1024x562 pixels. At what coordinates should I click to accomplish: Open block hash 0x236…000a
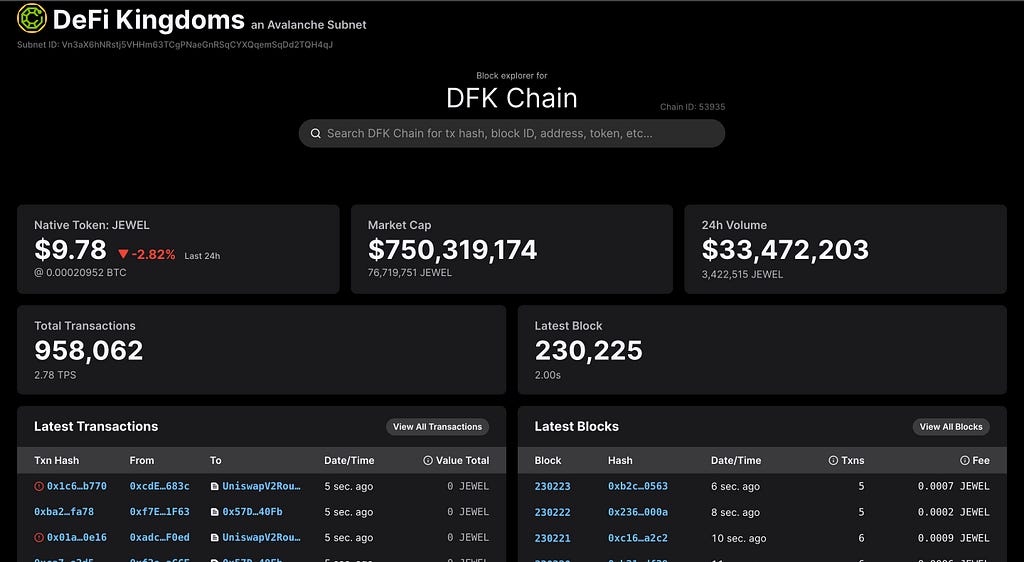(x=638, y=512)
